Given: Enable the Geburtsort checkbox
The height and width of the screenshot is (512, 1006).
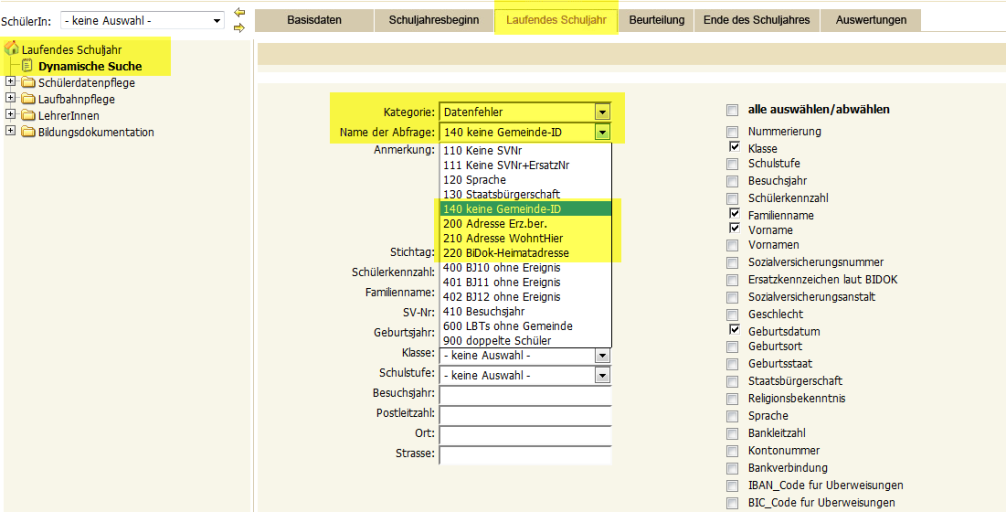Looking at the screenshot, I should [x=732, y=347].
